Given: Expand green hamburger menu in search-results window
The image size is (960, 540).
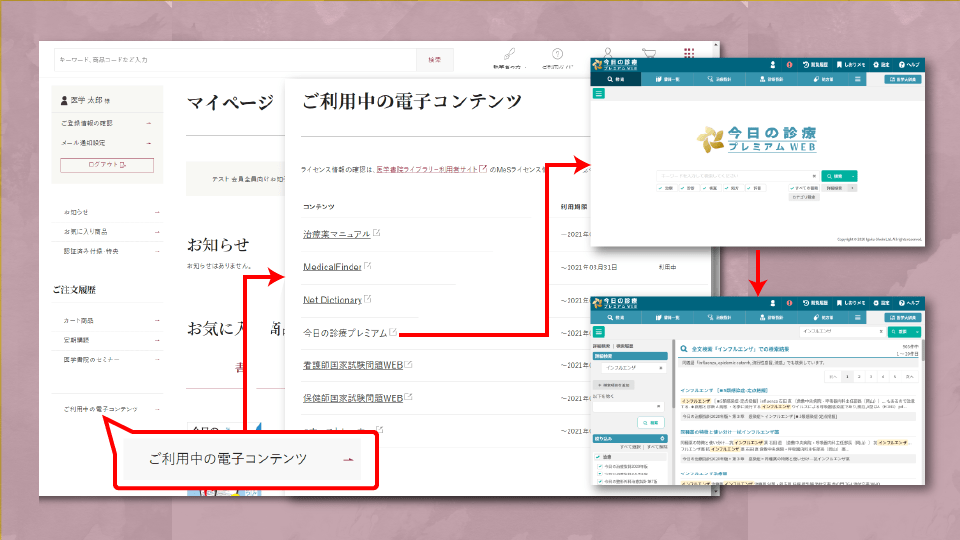Looking at the screenshot, I should pos(599,332).
